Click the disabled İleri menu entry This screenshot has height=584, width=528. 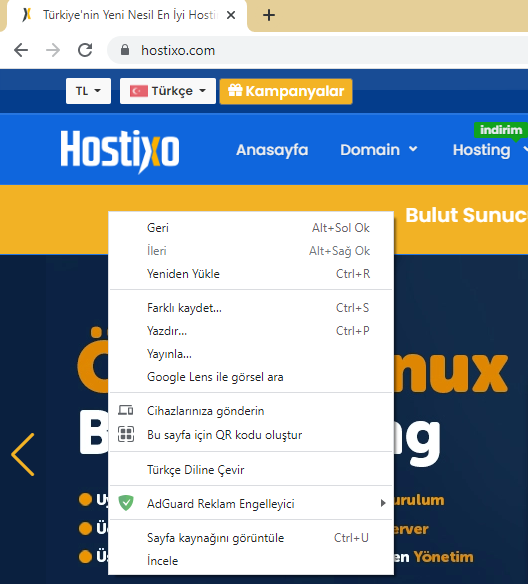tap(251, 251)
